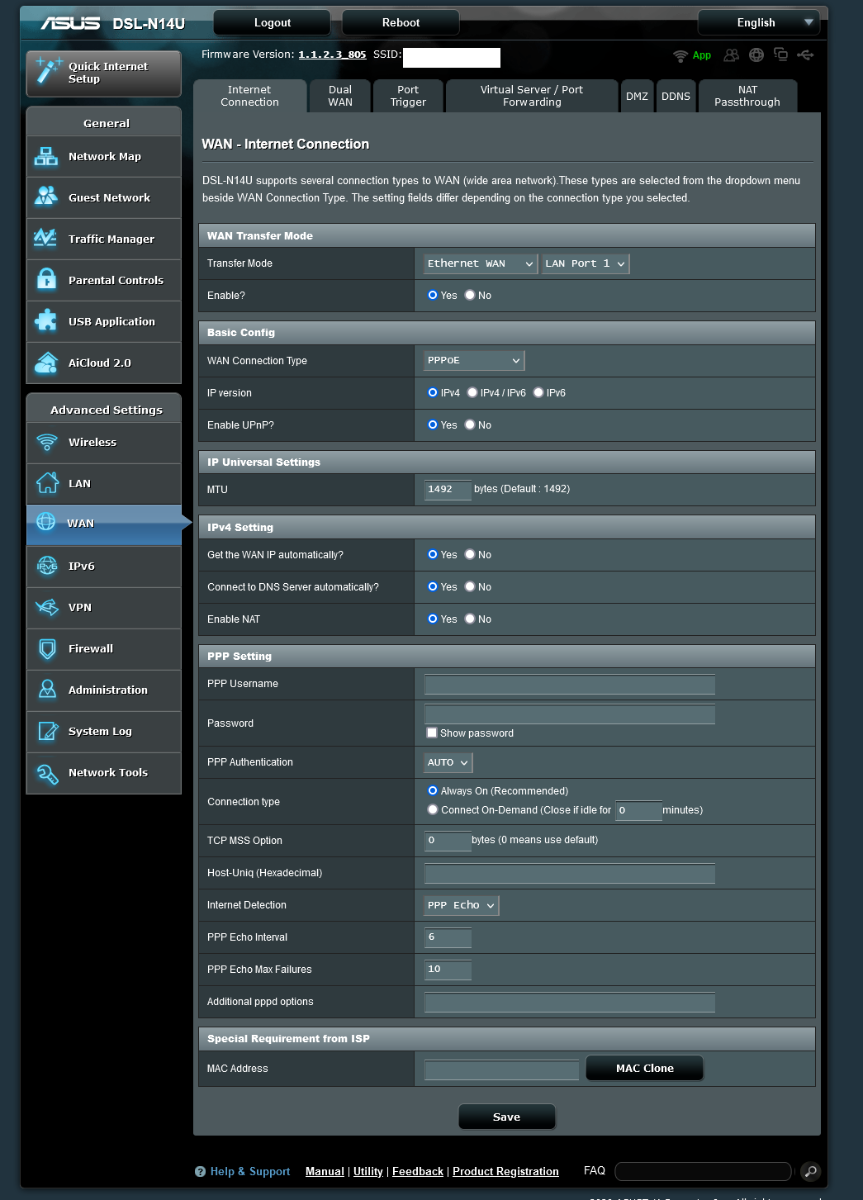Click the VPN sidebar icon
Image resolution: width=863 pixels, height=1200 pixels.
pyautogui.click(x=46, y=607)
